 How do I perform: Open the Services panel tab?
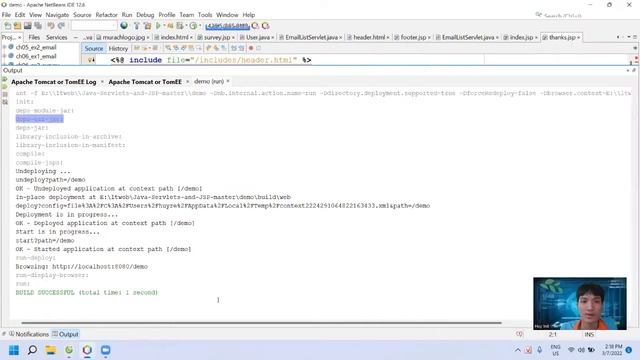(x=56, y=37)
